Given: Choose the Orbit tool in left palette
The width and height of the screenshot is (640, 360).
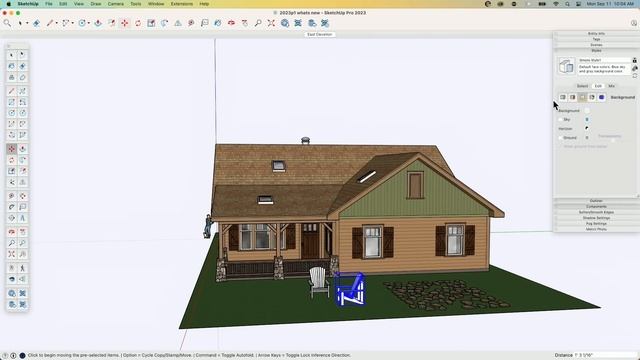Looking at the screenshot, I should (11, 232).
